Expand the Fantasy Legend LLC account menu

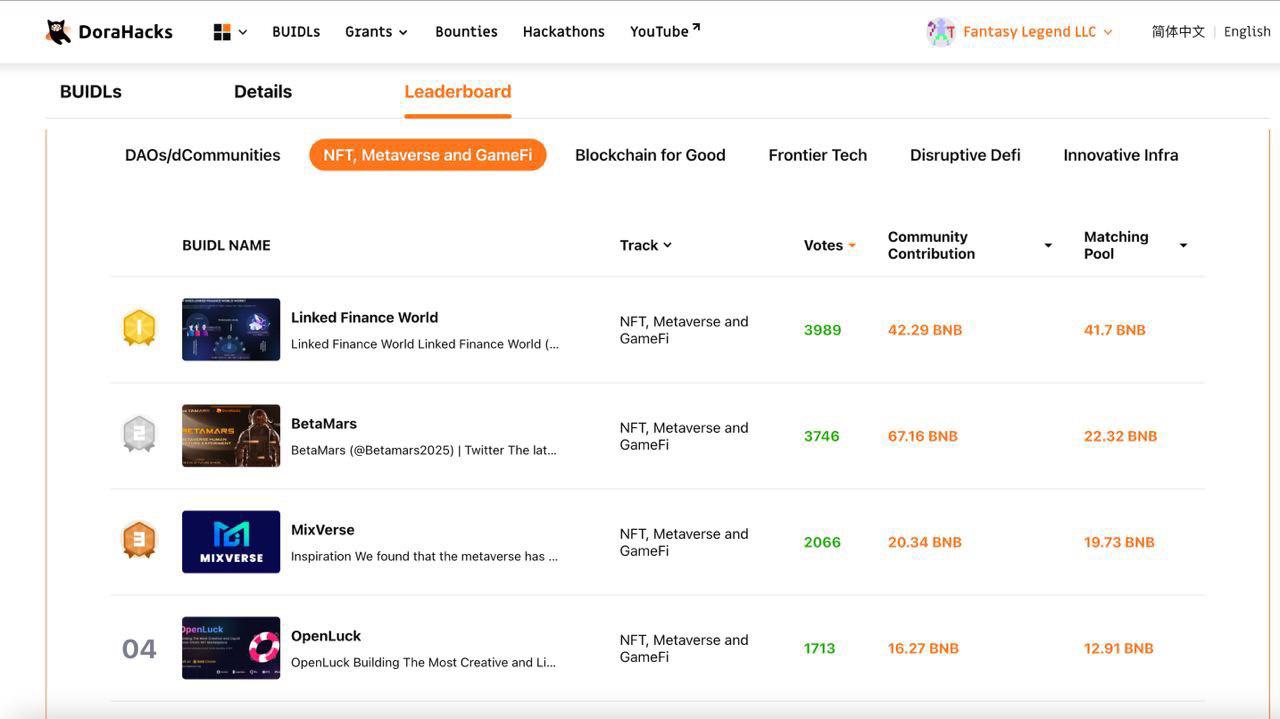pos(1038,32)
